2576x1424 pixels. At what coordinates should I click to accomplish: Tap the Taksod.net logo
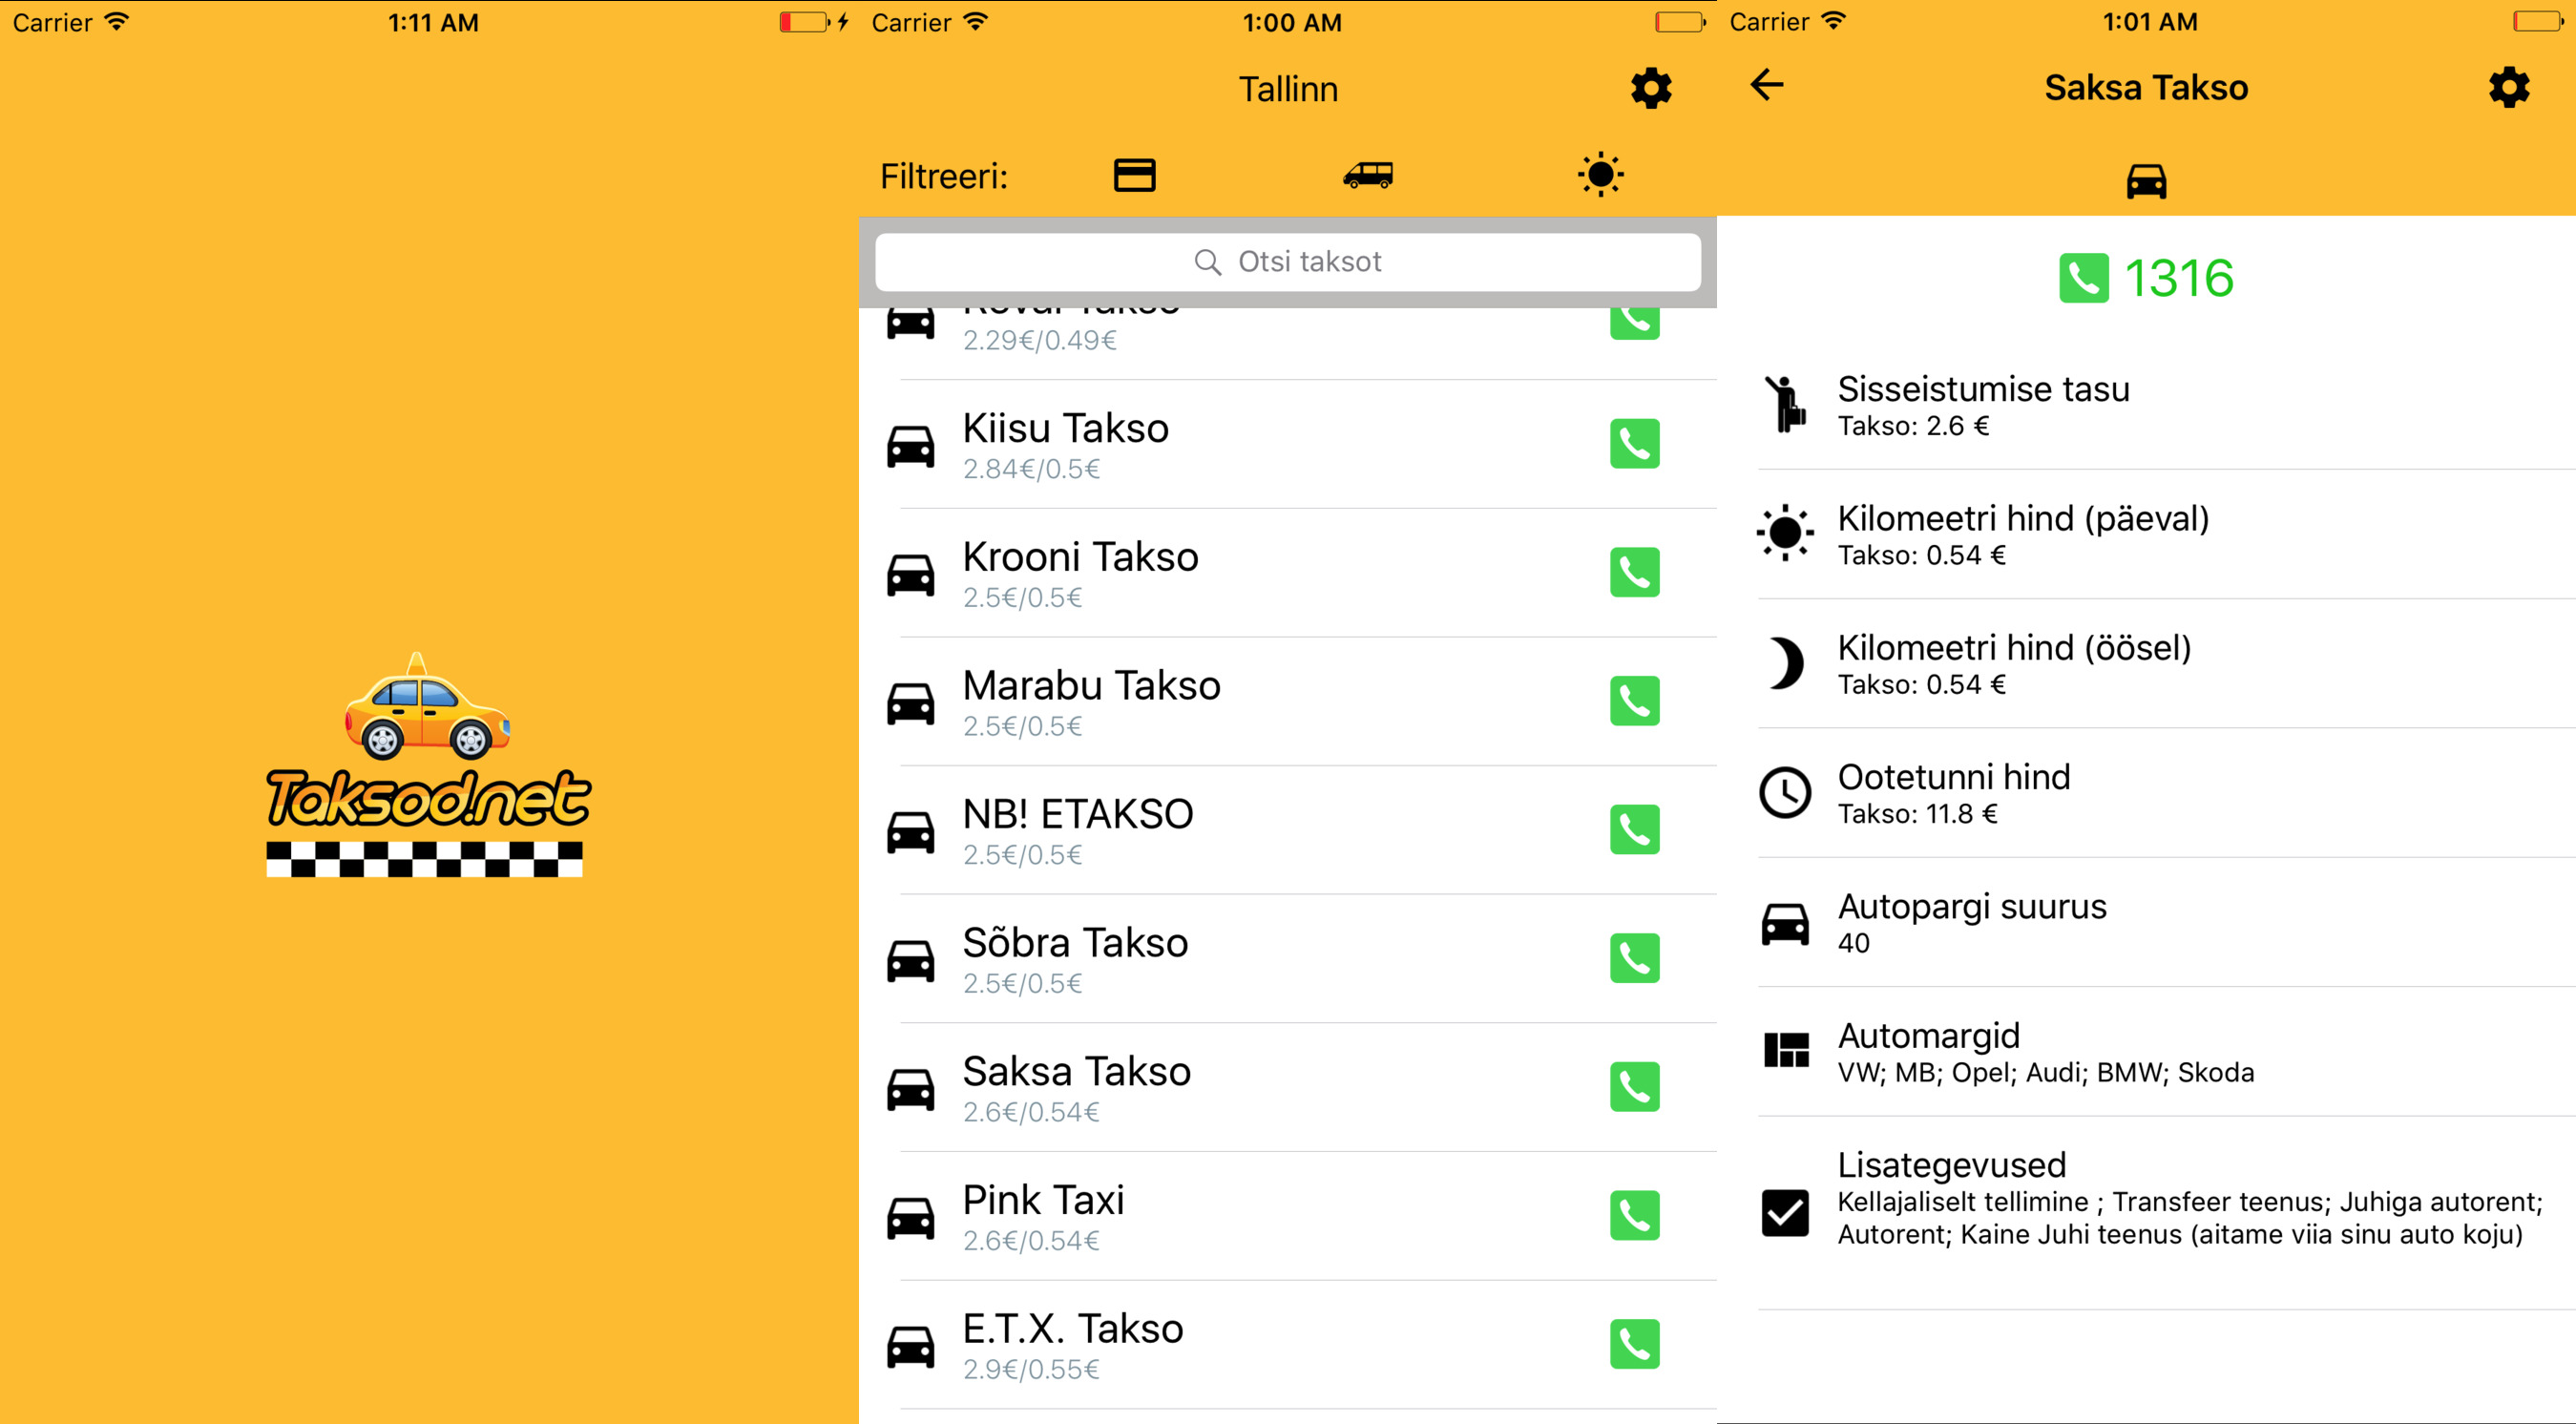coord(426,766)
